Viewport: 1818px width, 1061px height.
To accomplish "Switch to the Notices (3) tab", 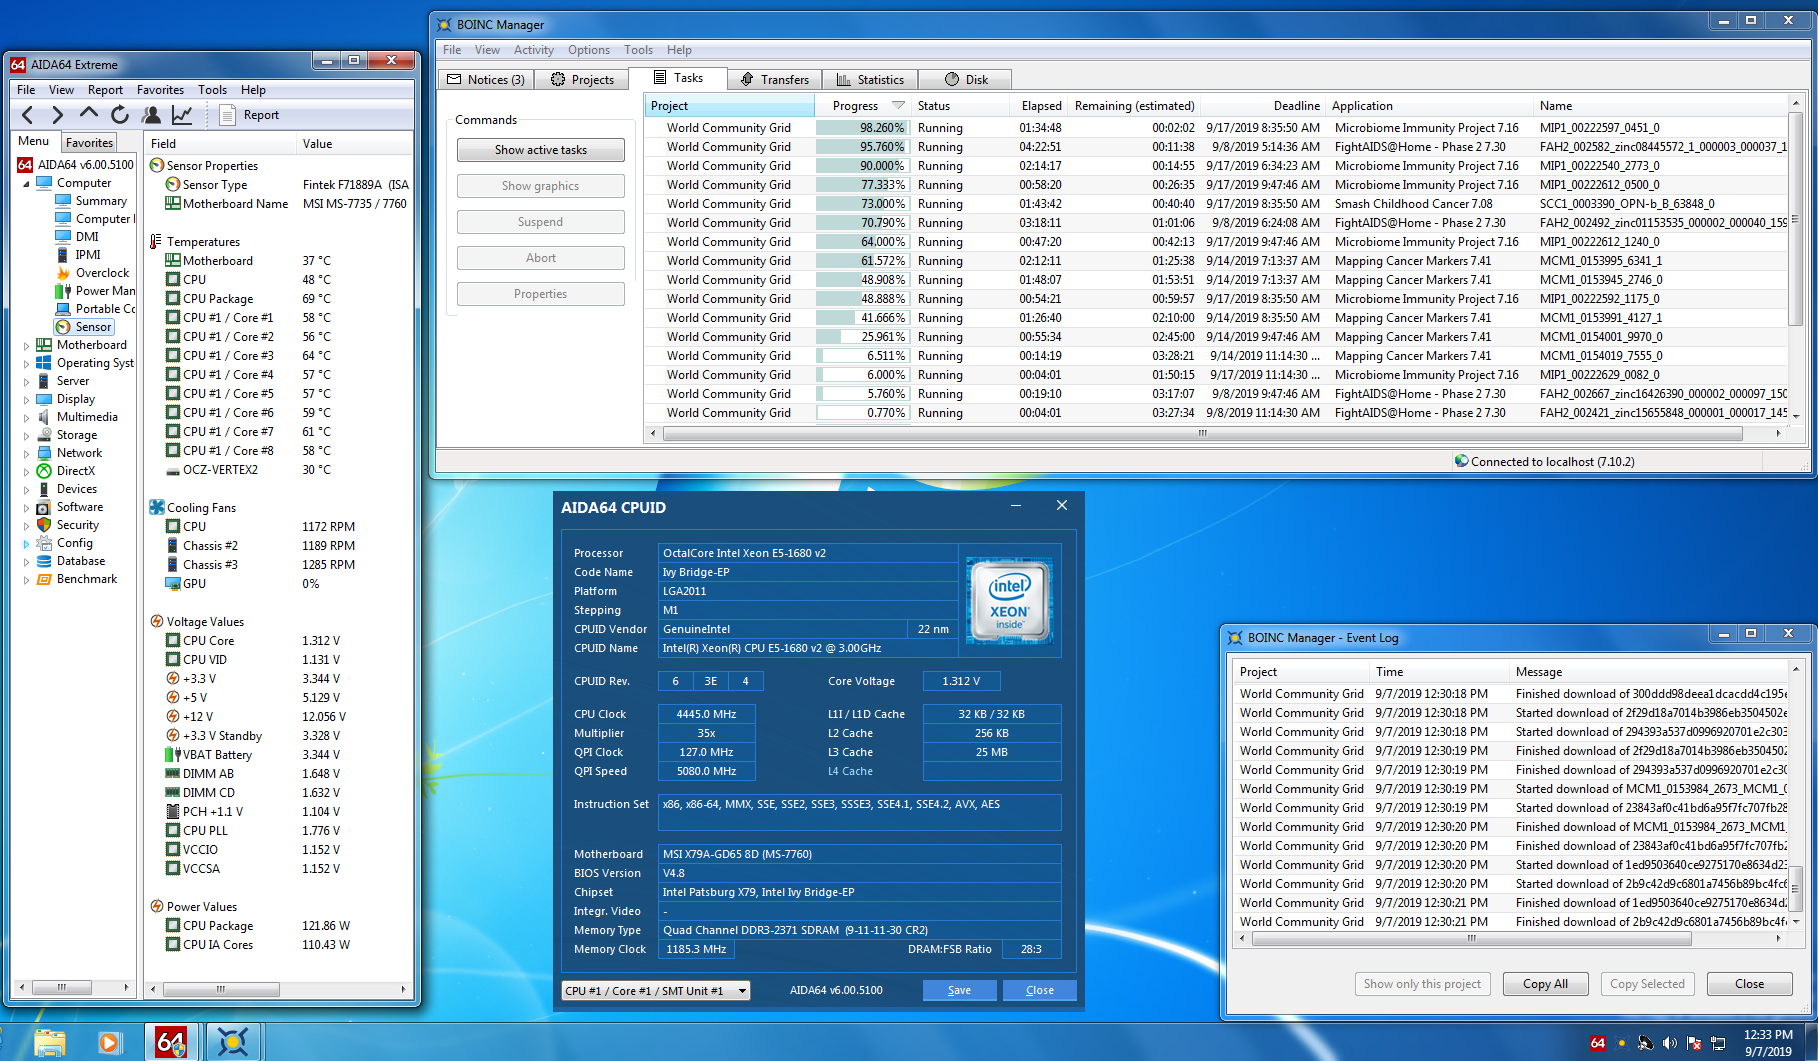I will coord(485,80).
